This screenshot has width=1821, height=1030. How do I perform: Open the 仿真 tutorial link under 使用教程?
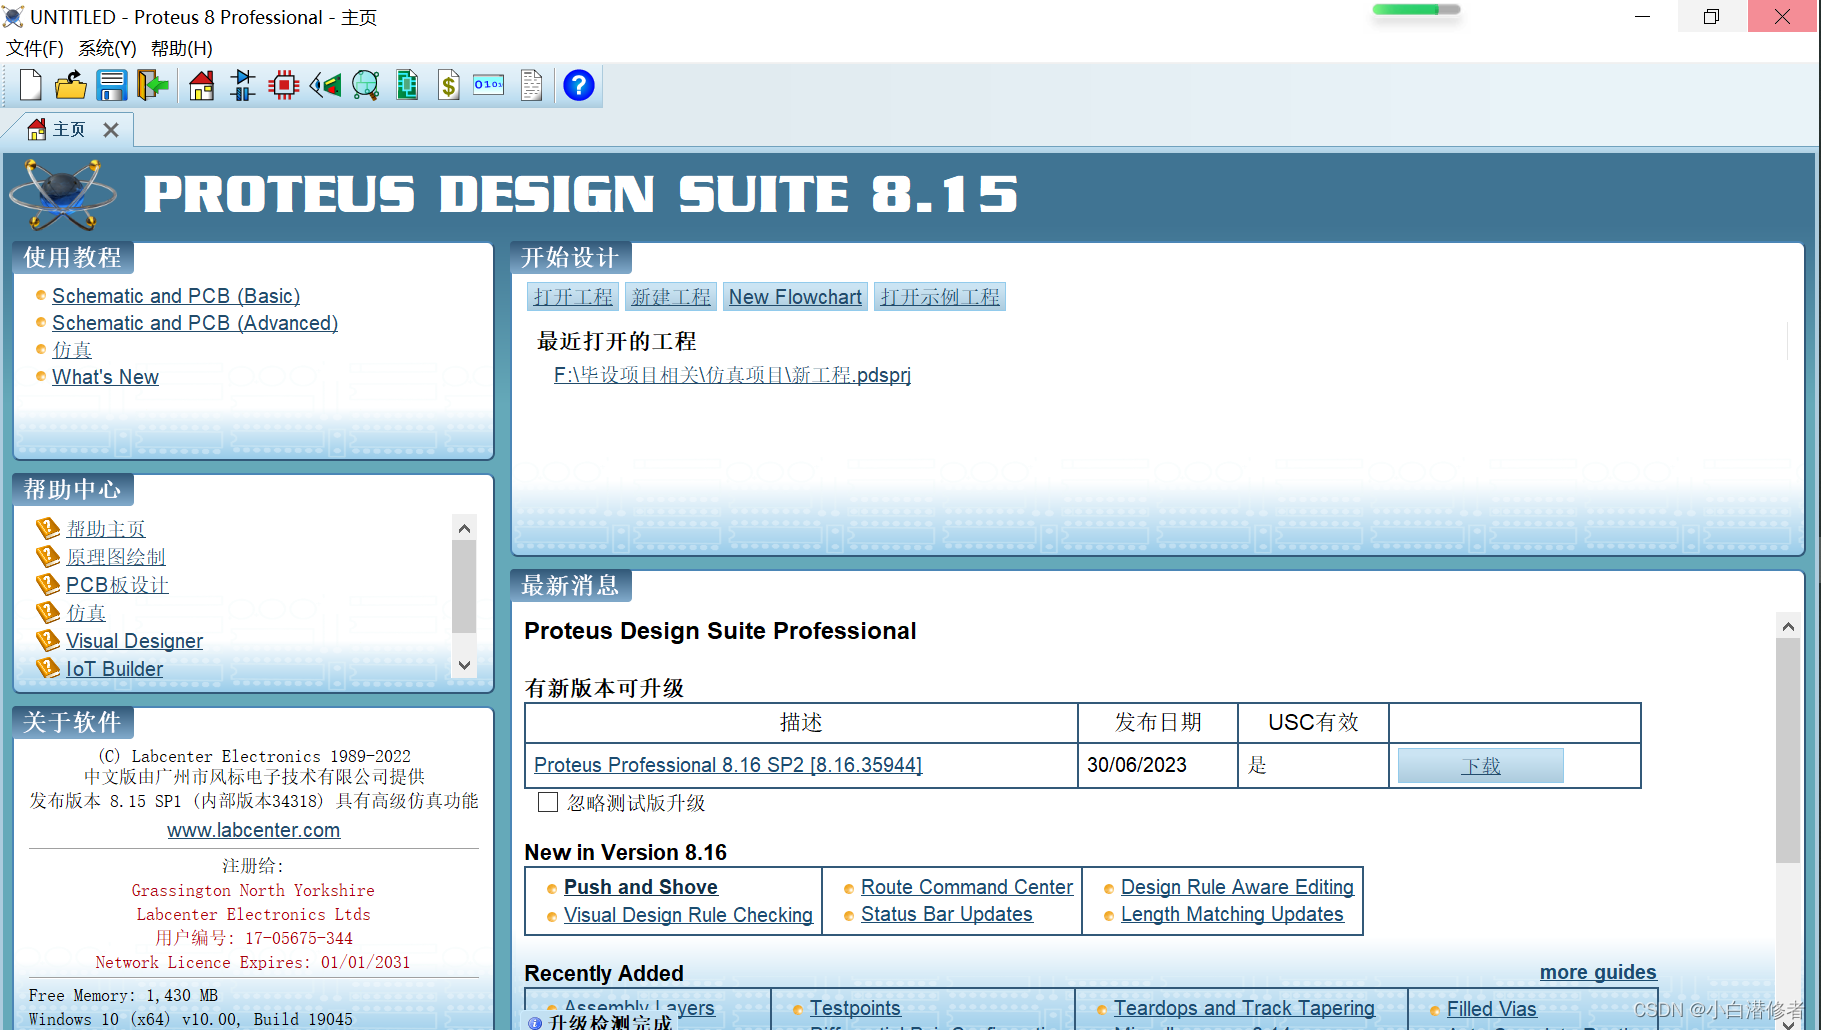(x=72, y=350)
